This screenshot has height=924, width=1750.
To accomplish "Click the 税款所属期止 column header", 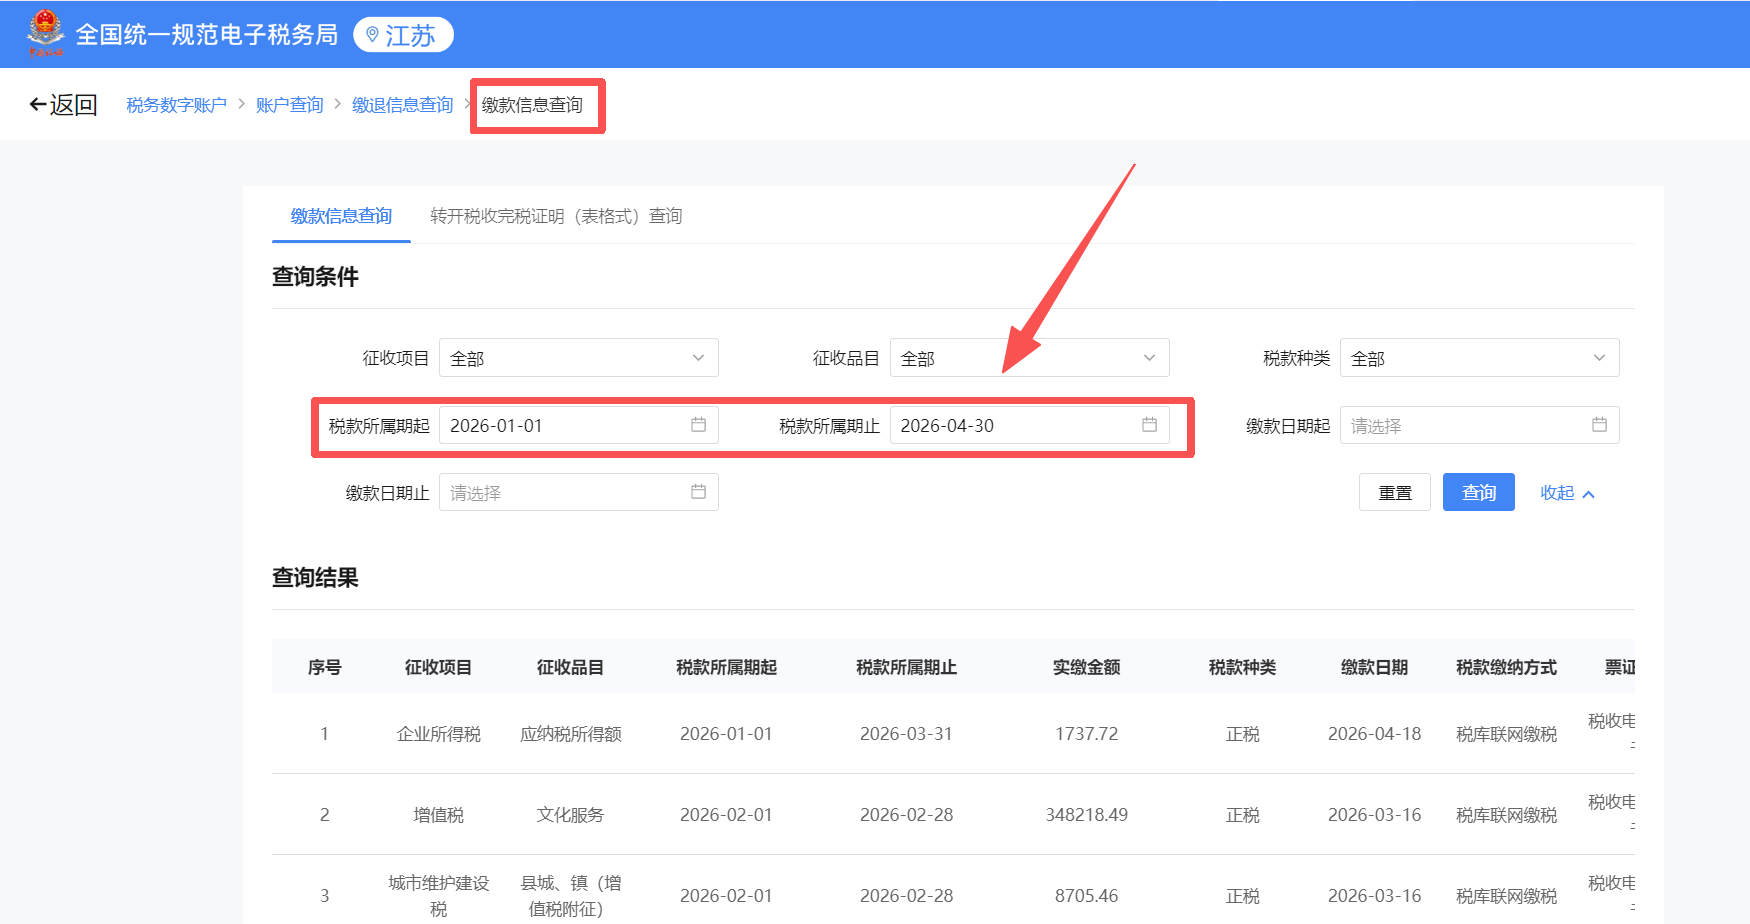I will click(x=906, y=667).
